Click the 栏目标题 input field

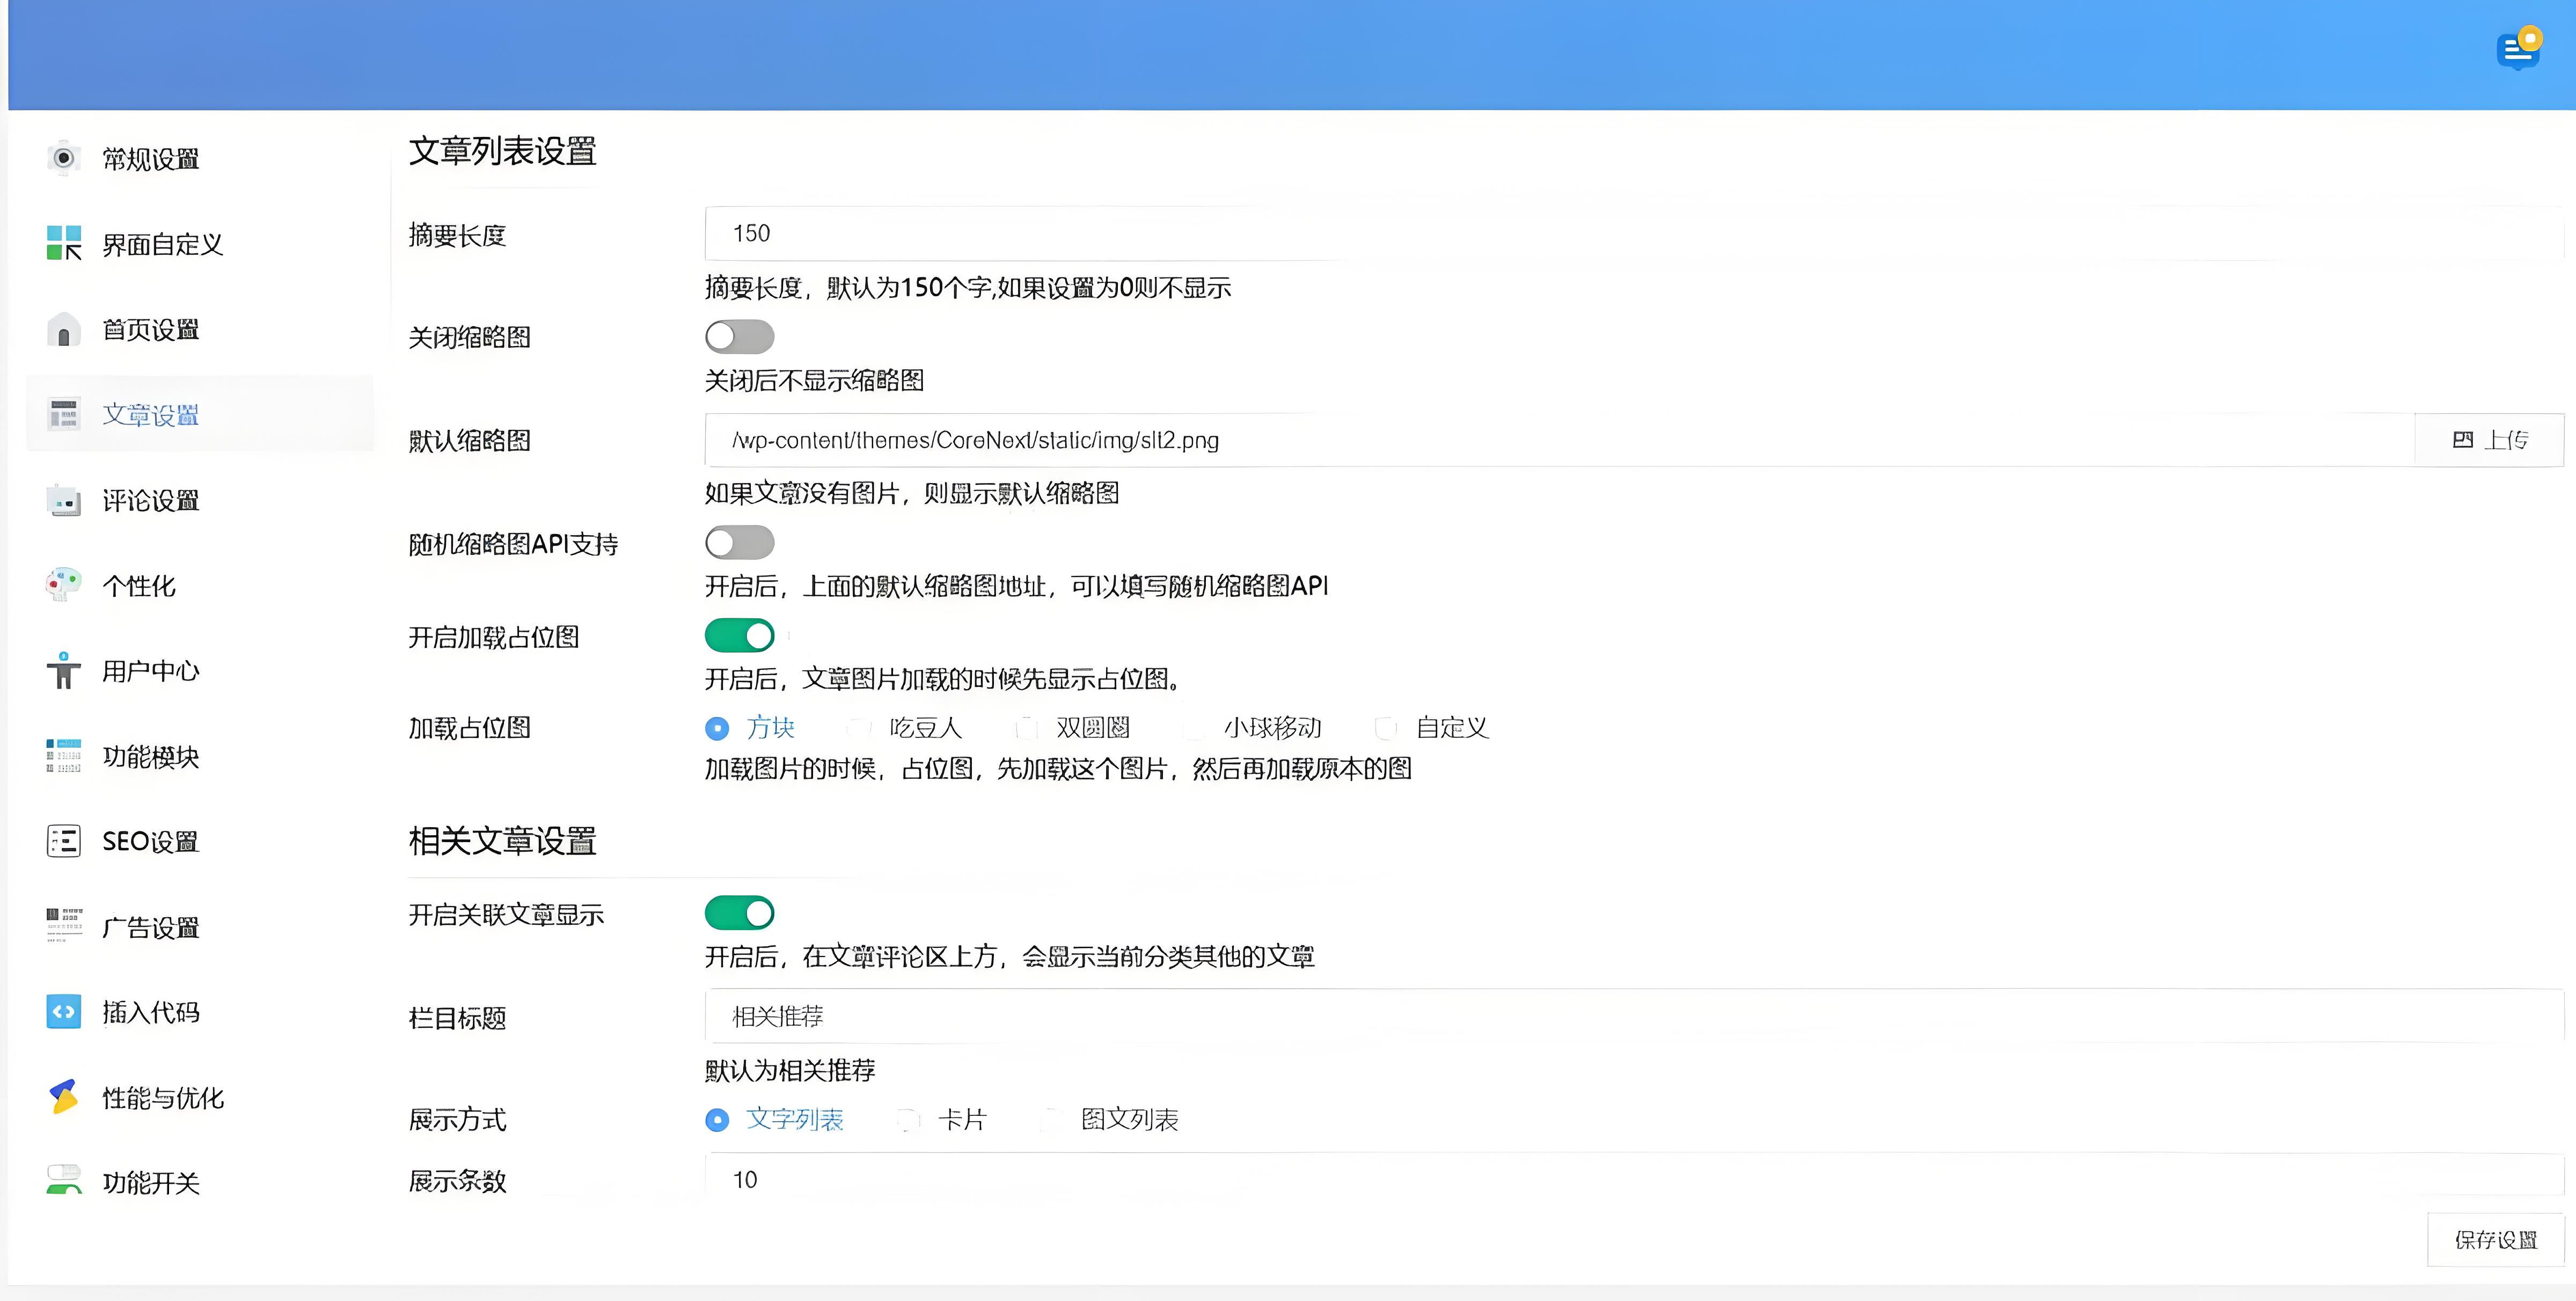click(1634, 1016)
